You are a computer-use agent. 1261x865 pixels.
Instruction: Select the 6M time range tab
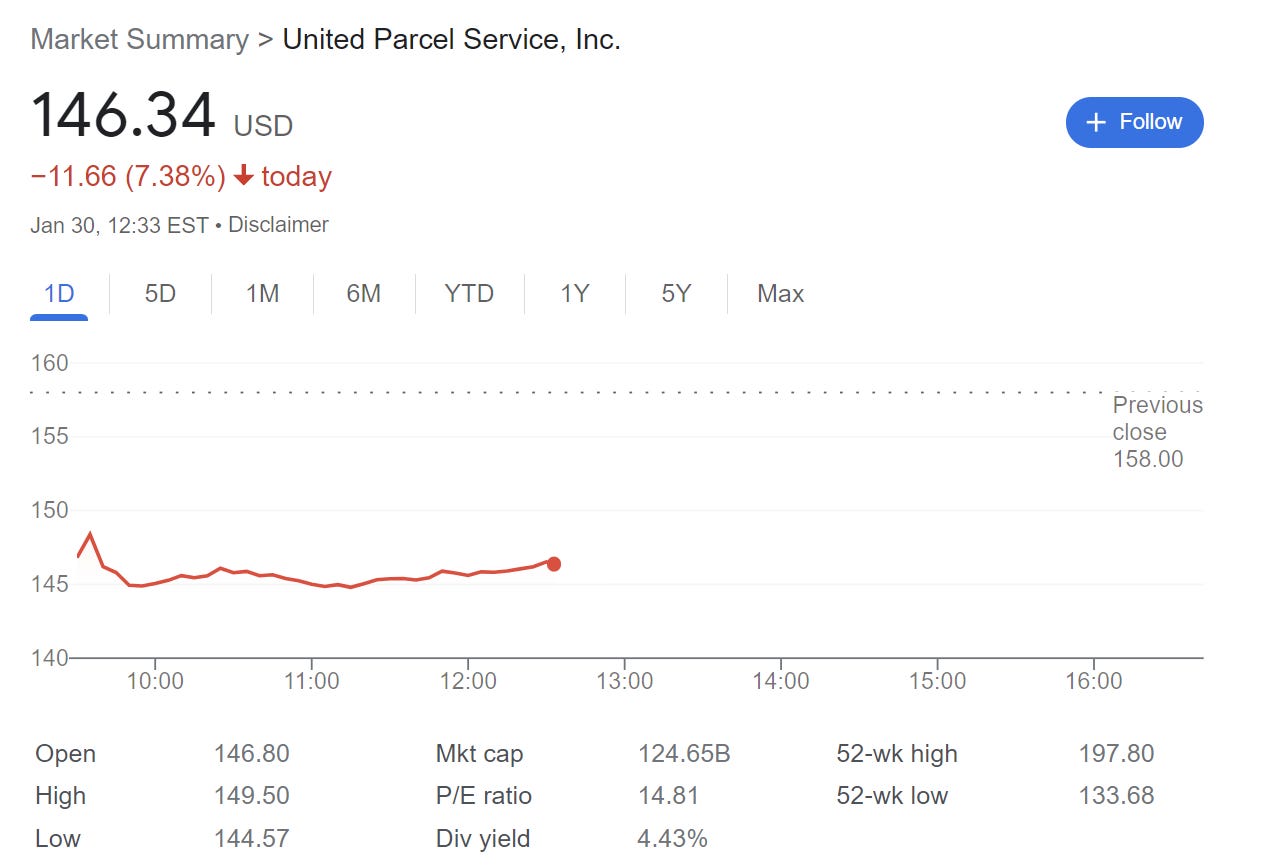pos(364,294)
